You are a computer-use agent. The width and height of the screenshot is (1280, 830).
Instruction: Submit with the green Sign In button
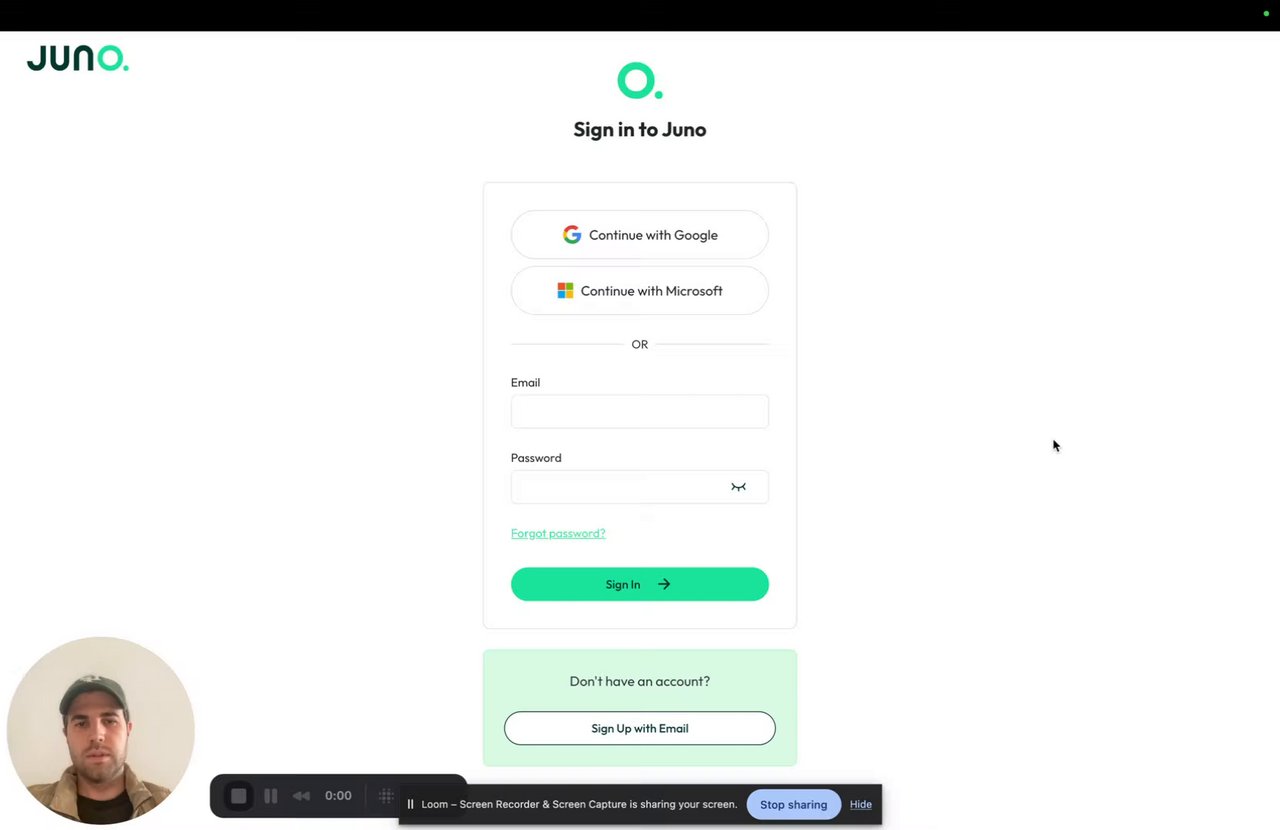tap(640, 584)
